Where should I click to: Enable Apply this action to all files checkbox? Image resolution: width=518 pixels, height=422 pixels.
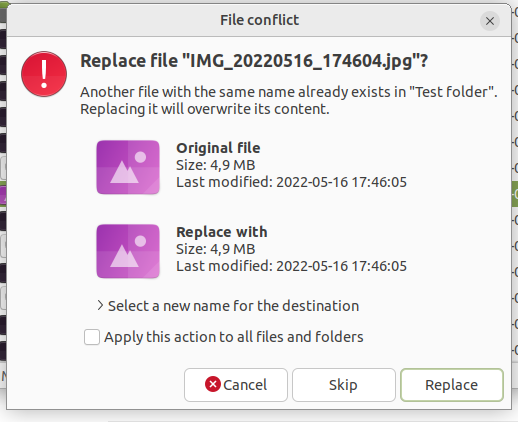(x=92, y=337)
